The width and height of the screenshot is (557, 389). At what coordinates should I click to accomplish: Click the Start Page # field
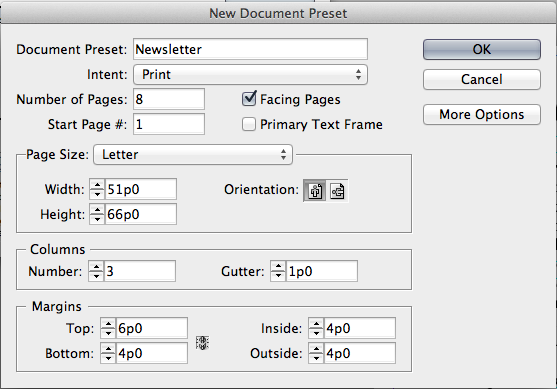(x=169, y=124)
